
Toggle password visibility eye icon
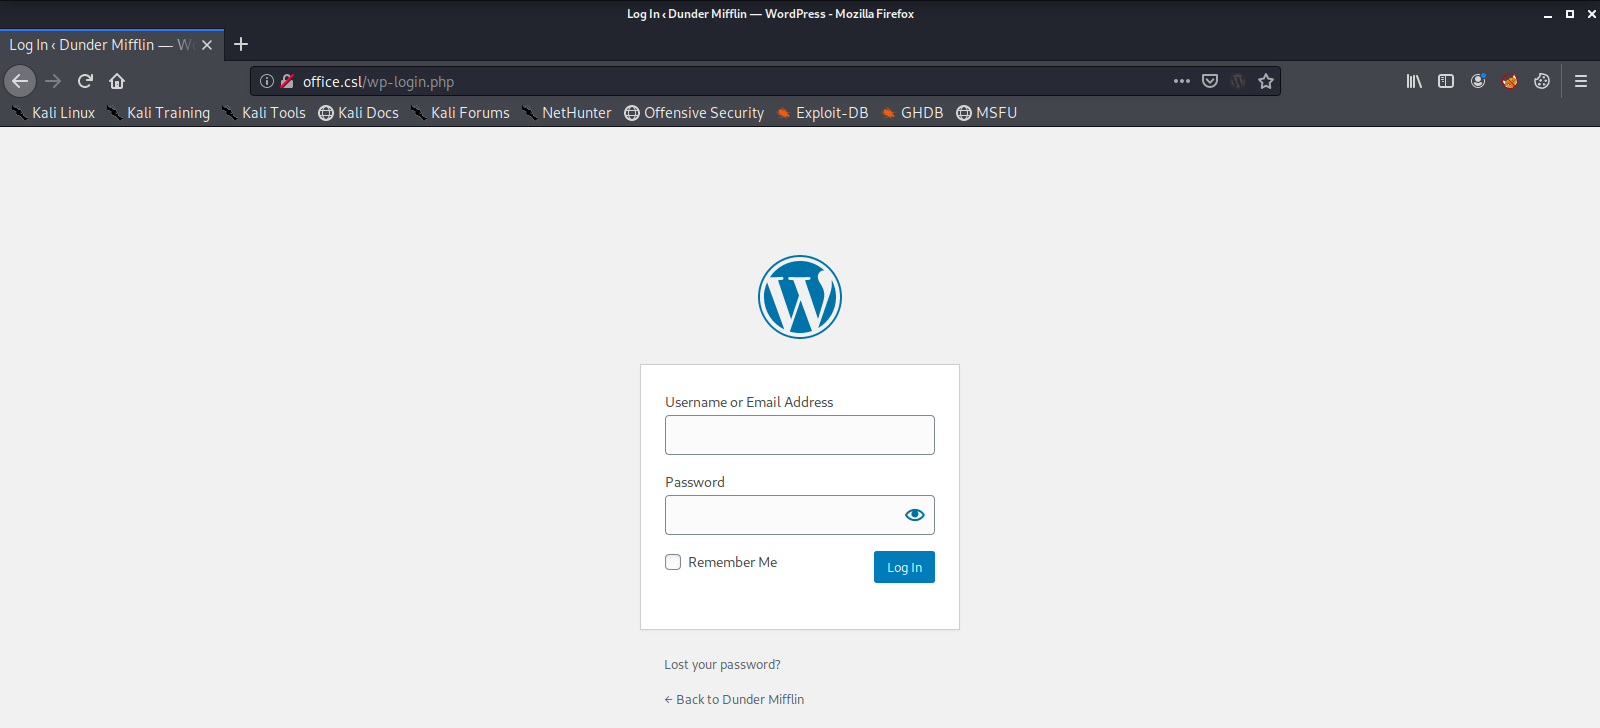[x=915, y=515]
